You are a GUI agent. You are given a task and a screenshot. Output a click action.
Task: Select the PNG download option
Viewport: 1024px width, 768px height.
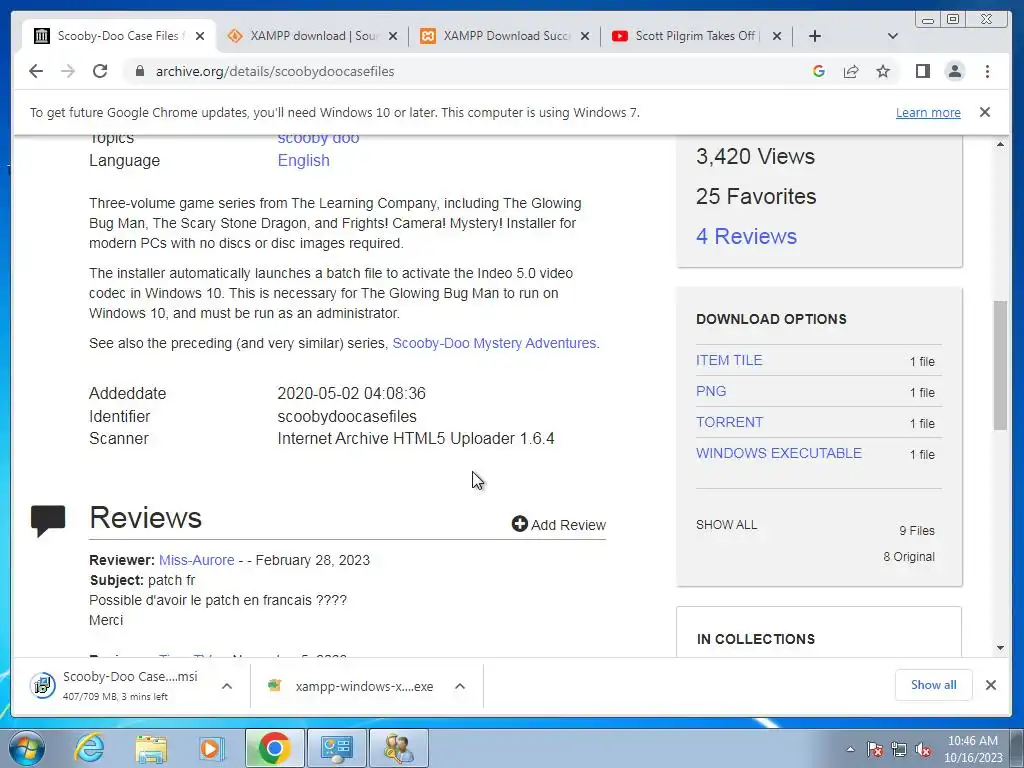click(x=711, y=391)
